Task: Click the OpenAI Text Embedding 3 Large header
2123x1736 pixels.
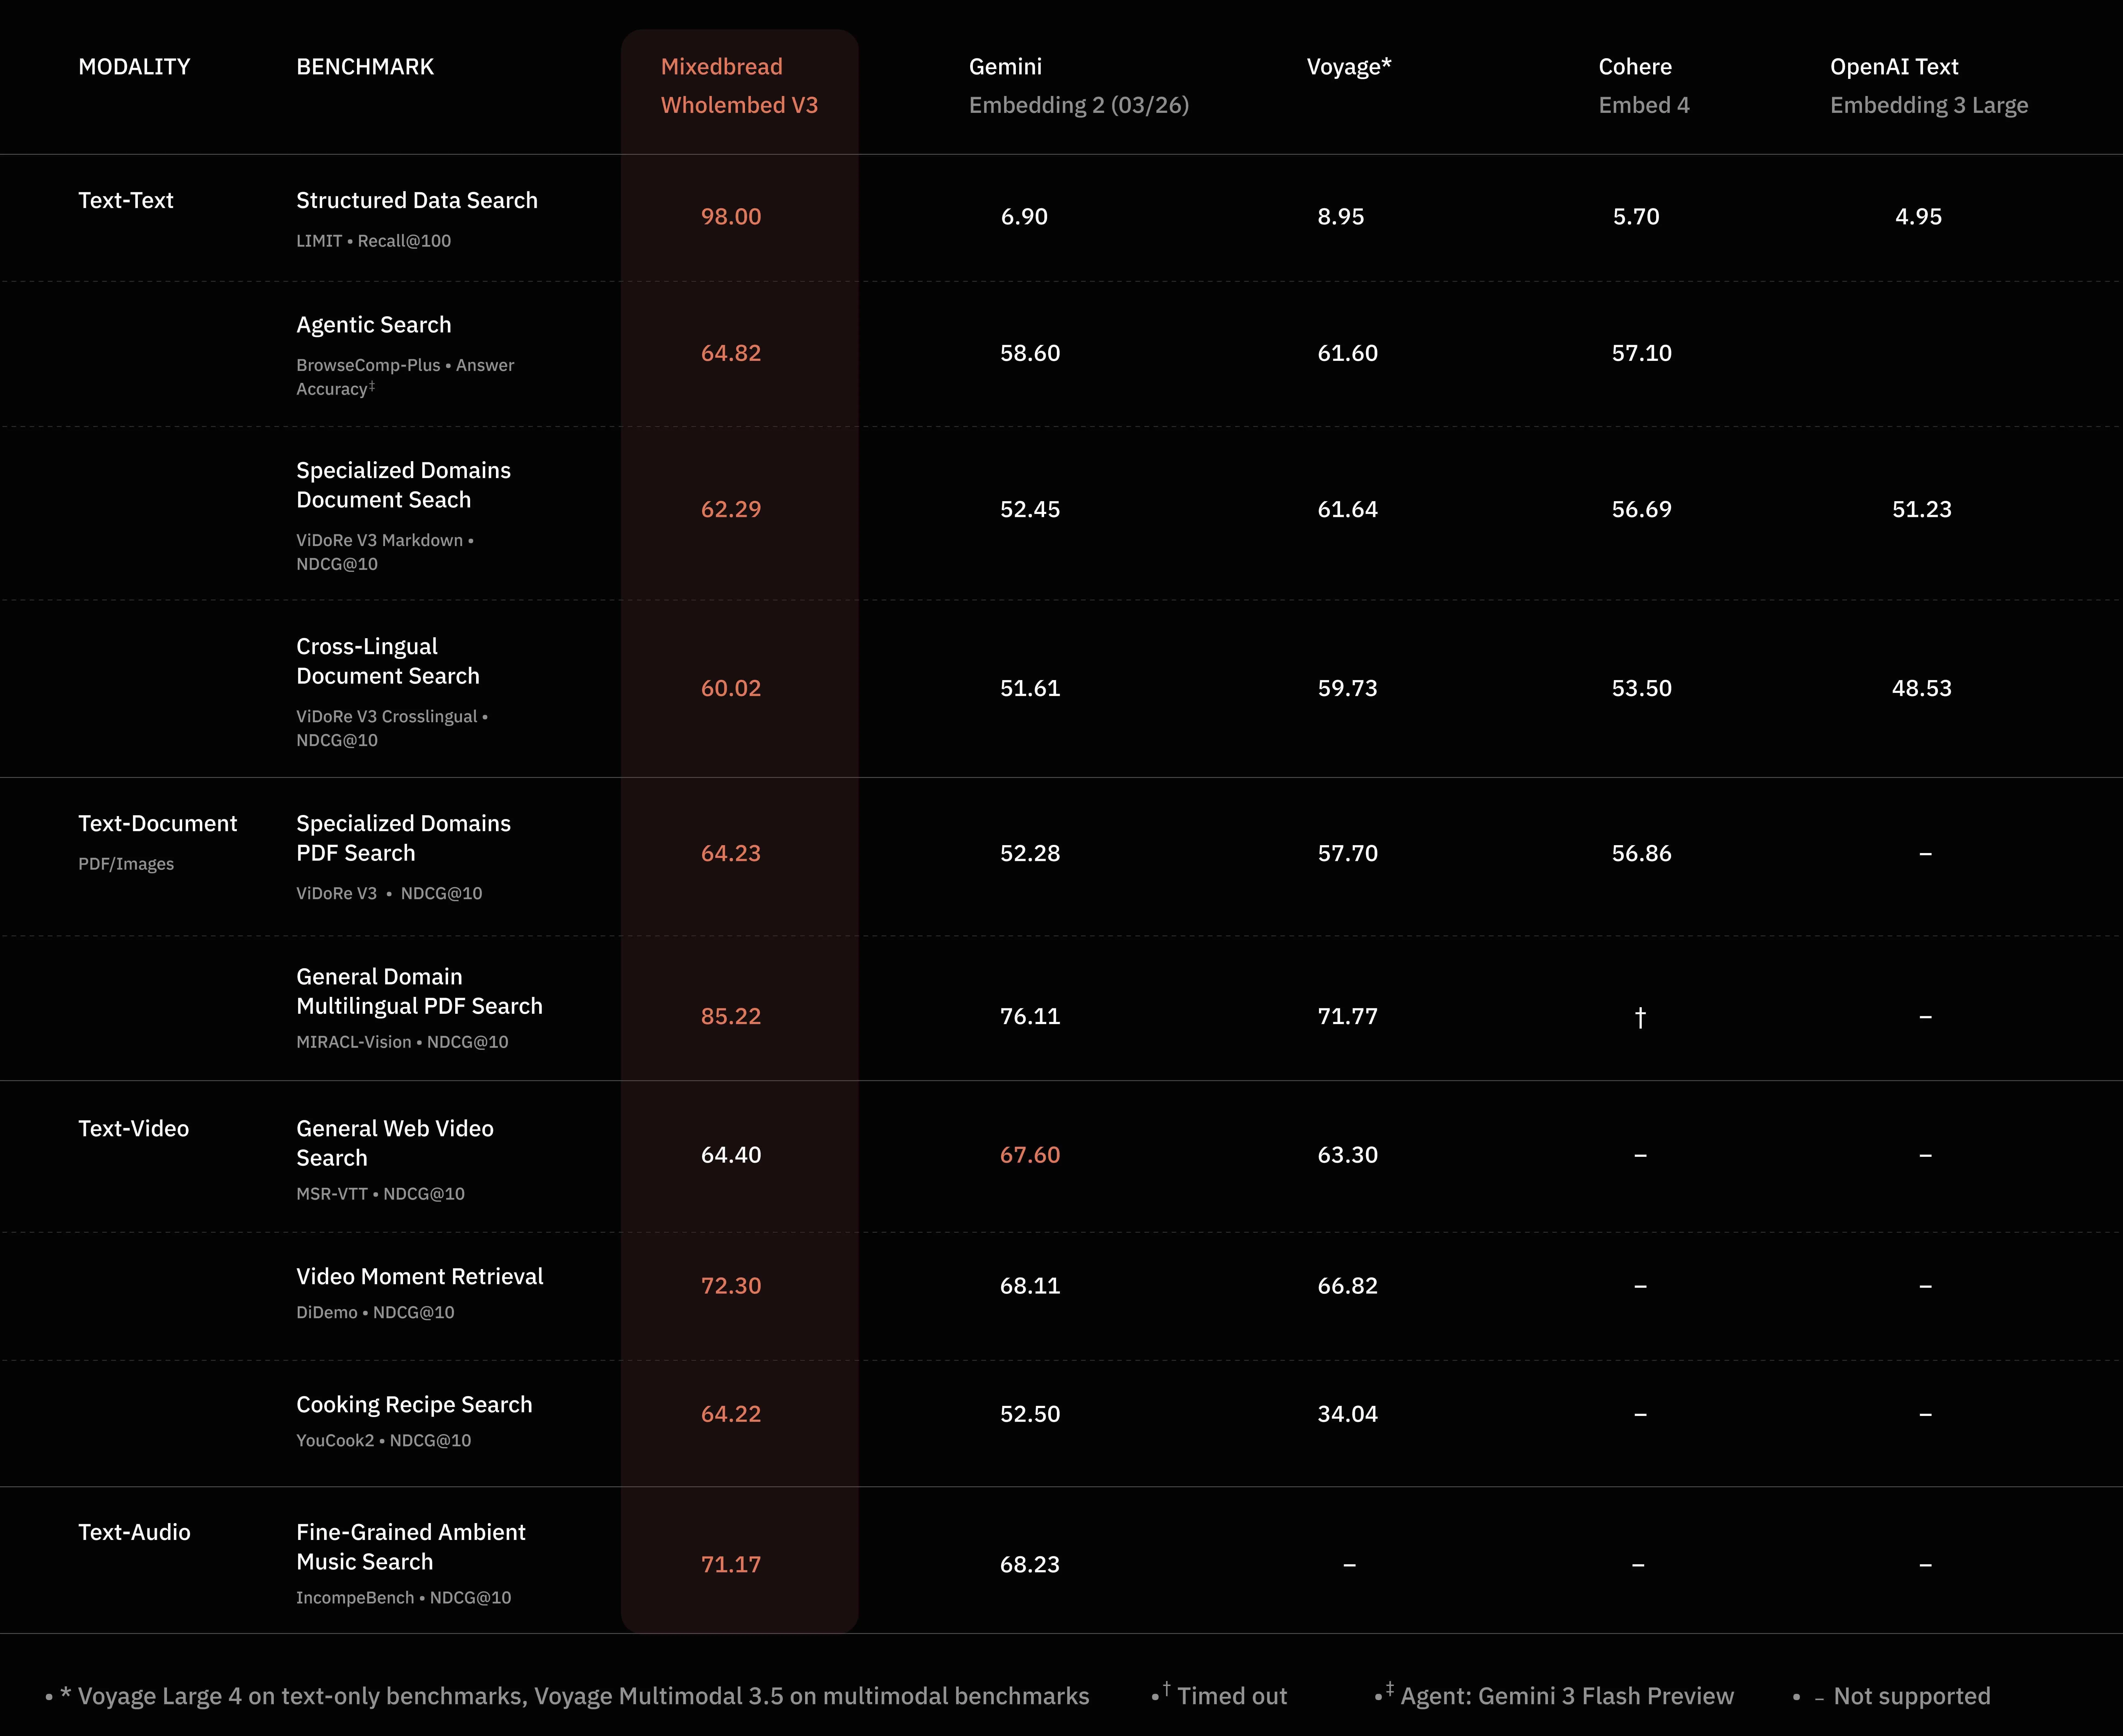Action: [x=1929, y=85]
